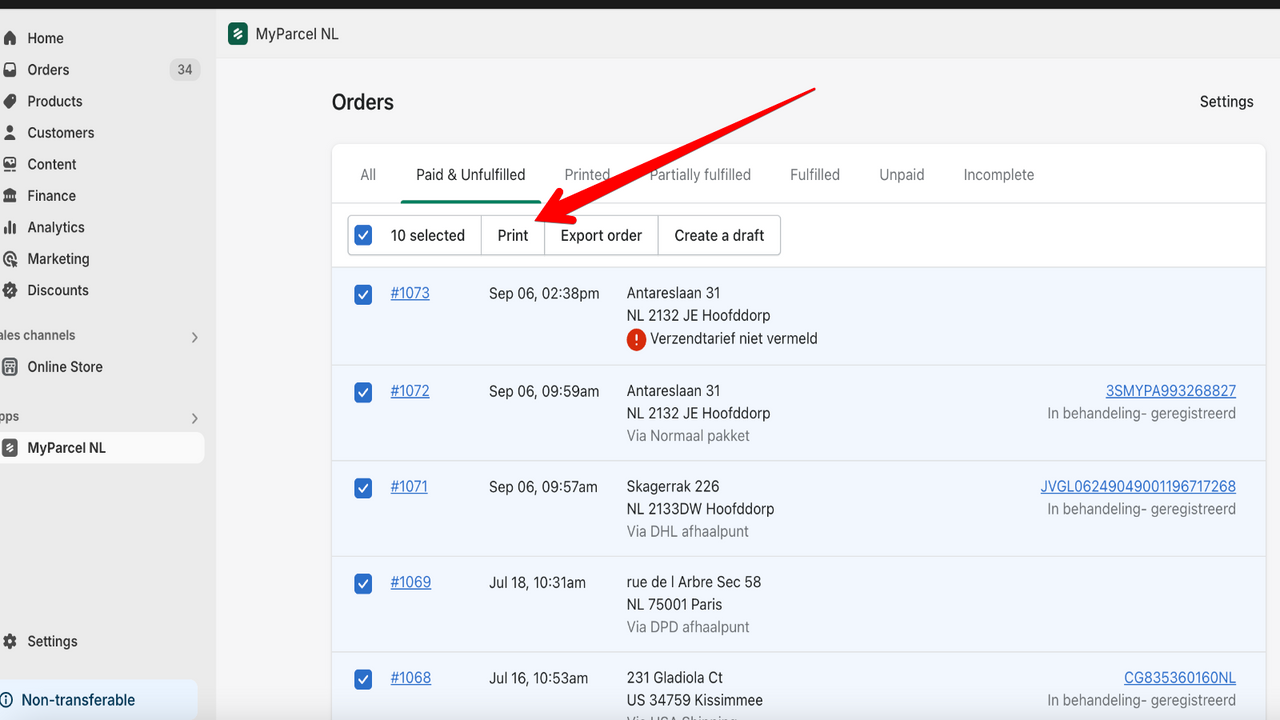Click the Settings gear icon in sidebar

(10, 642)
